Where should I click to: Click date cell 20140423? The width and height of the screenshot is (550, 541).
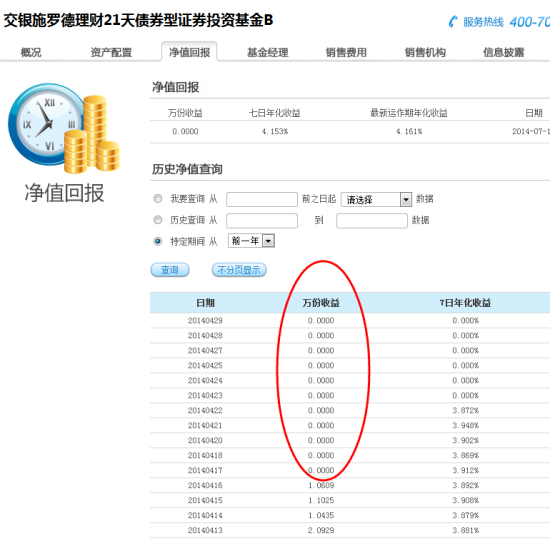pyautogui.click(x=205, y=395)
